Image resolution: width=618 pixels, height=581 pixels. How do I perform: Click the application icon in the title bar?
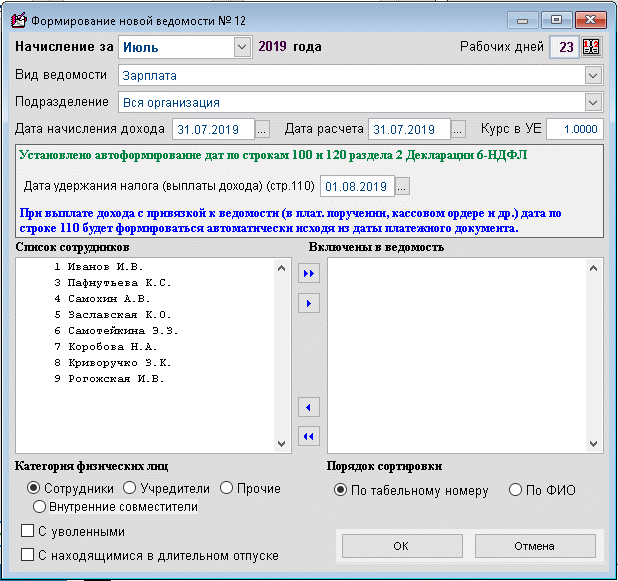tap(19, 20)
